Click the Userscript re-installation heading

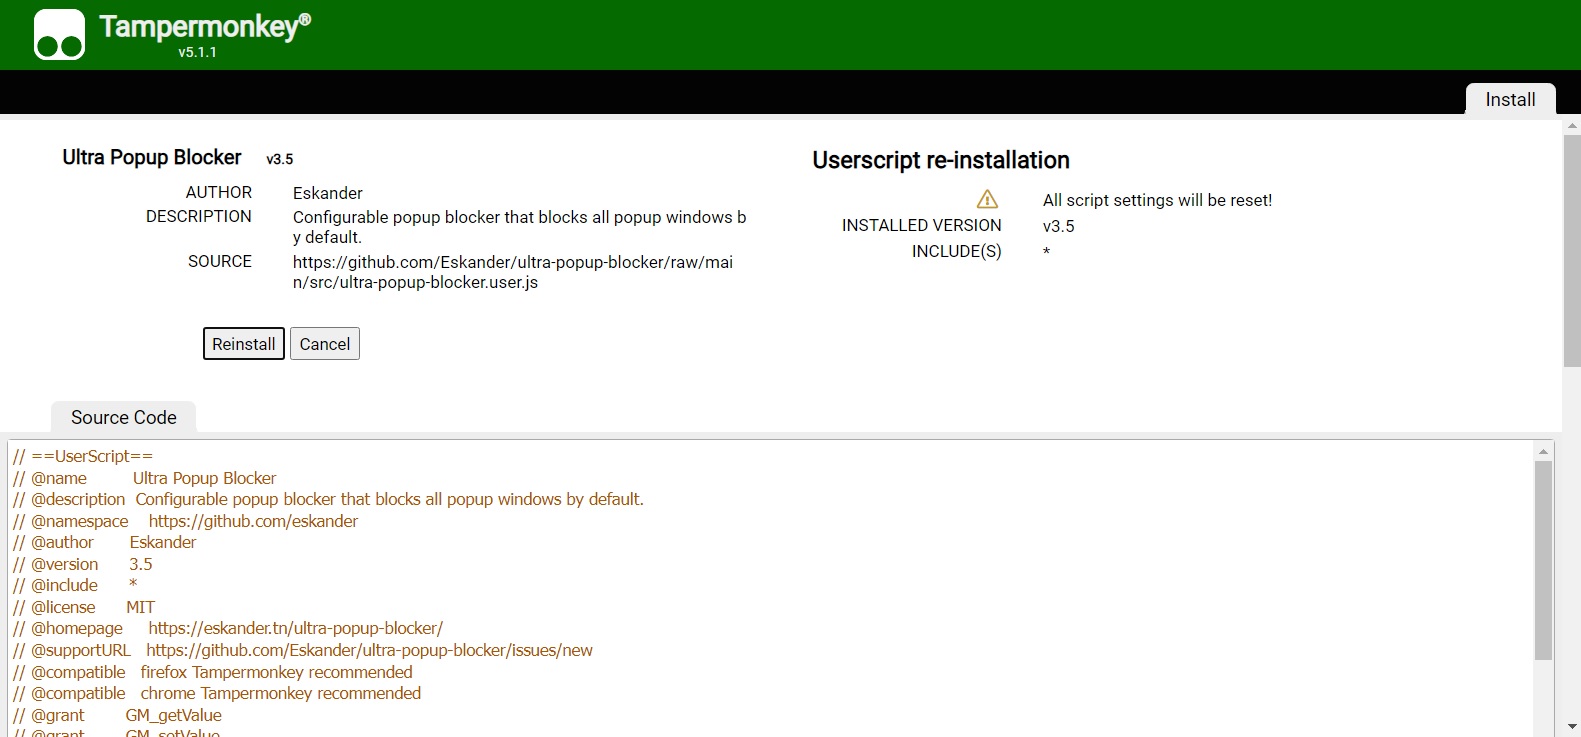click(x=941, y=160)
